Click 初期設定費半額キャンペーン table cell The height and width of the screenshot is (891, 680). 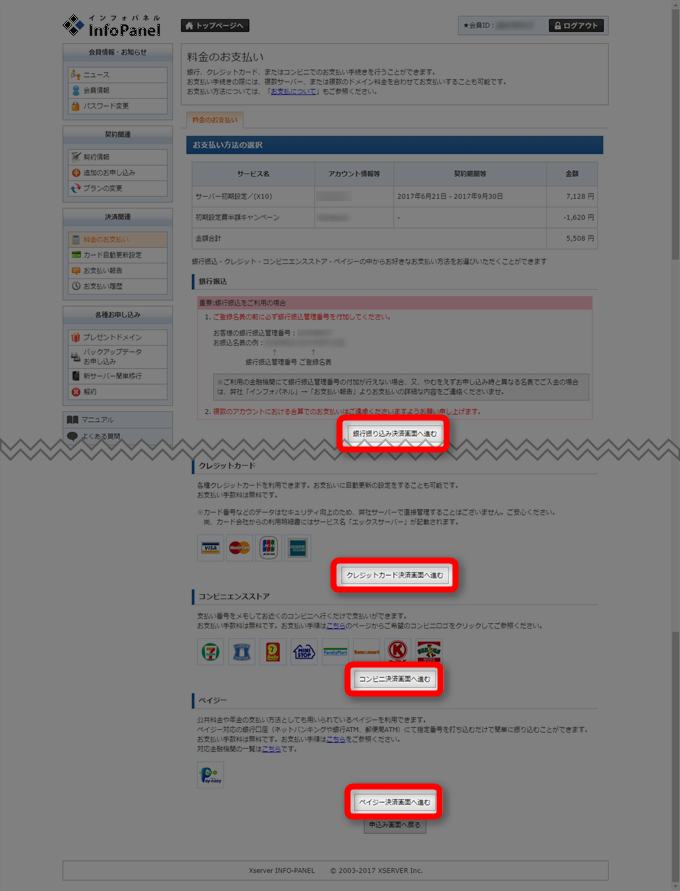(253, 218)
